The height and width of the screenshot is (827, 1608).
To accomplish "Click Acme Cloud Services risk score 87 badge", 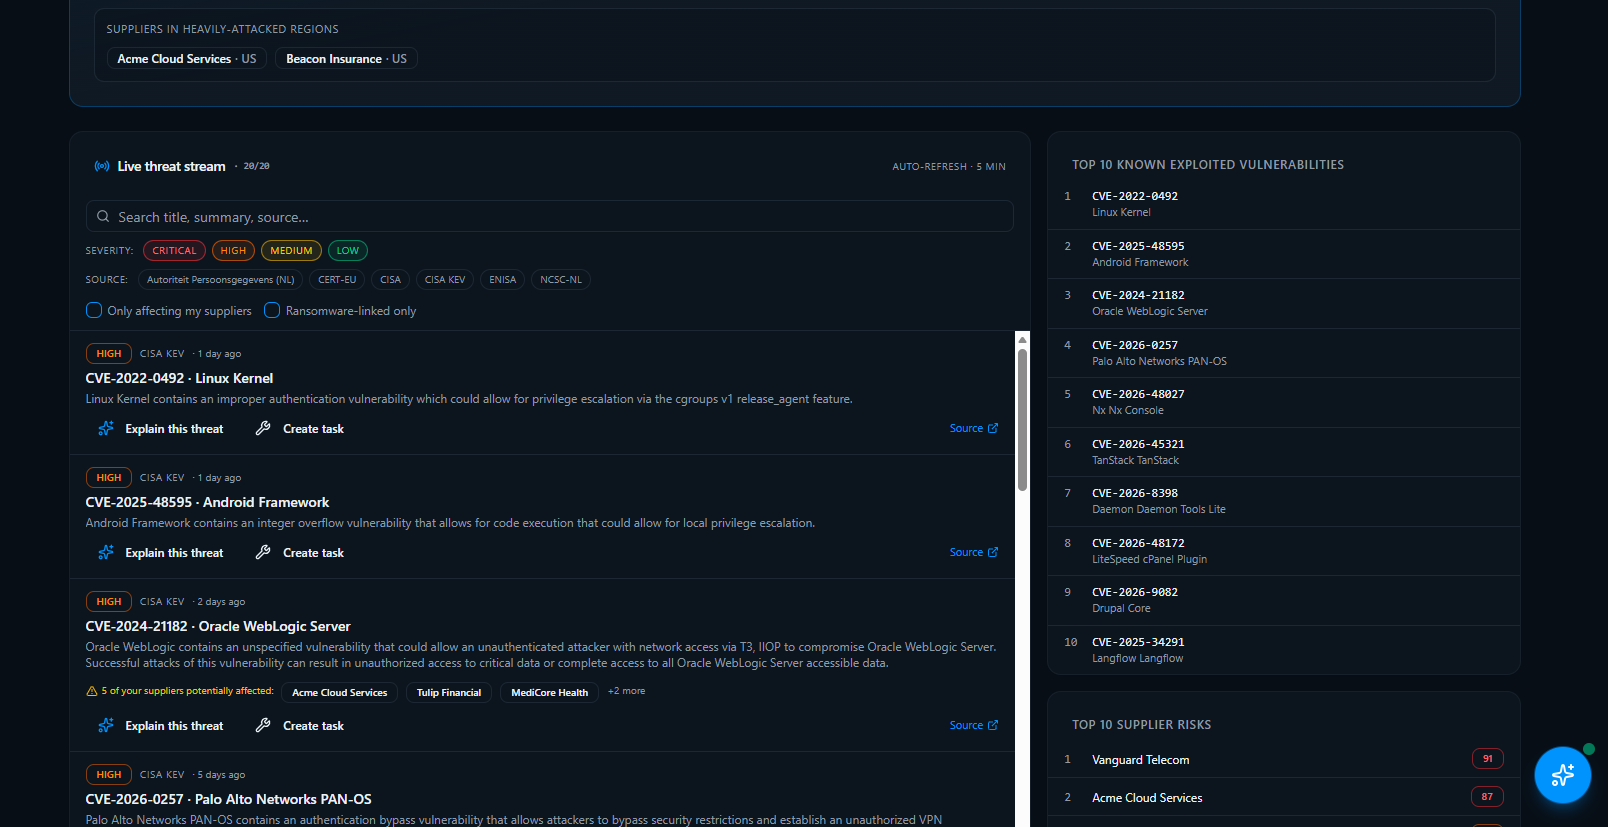I will point(1487,797).
